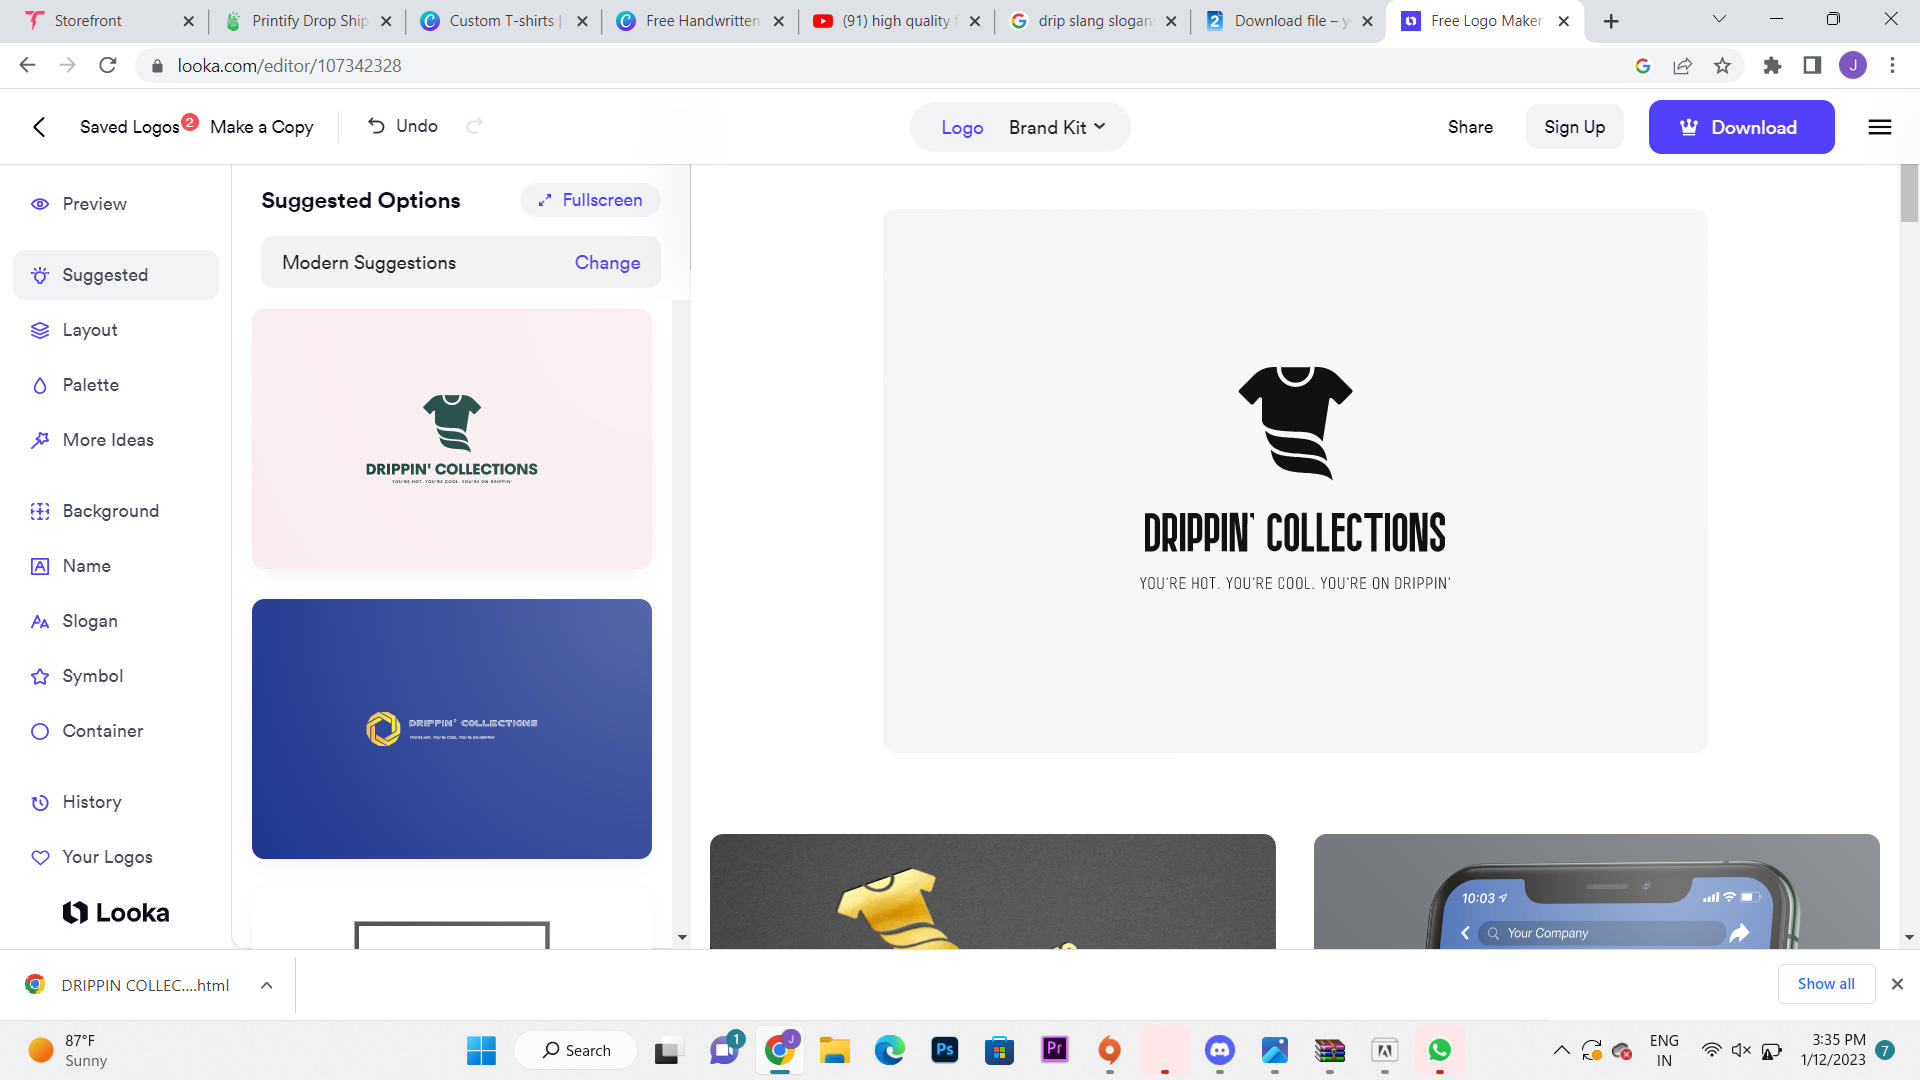This screenshot has height=1080, width=1920.
Task: Click Change next to Modern Suggestions
Action: 607,263
